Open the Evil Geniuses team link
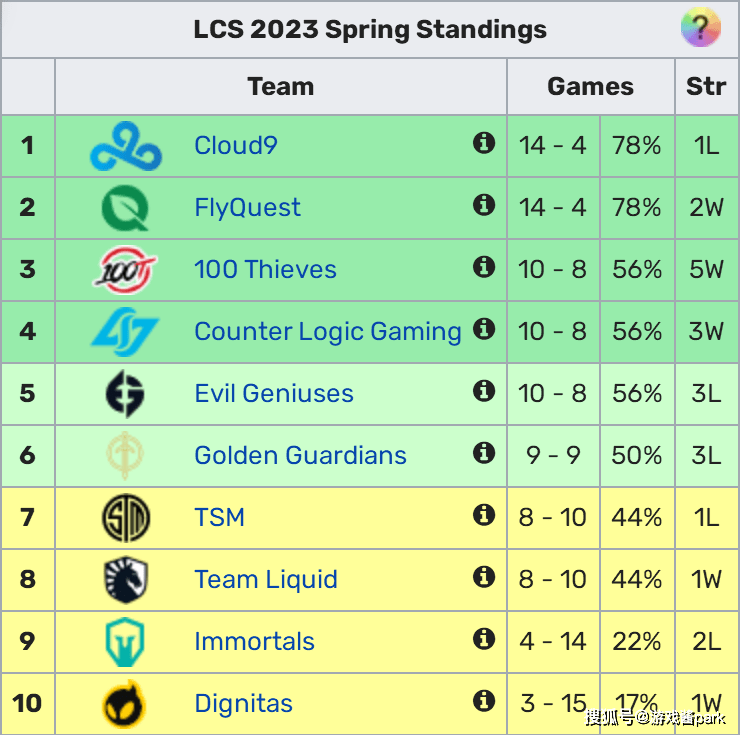The height and width of the screenshot is (735, 741). tap(274, 394)
